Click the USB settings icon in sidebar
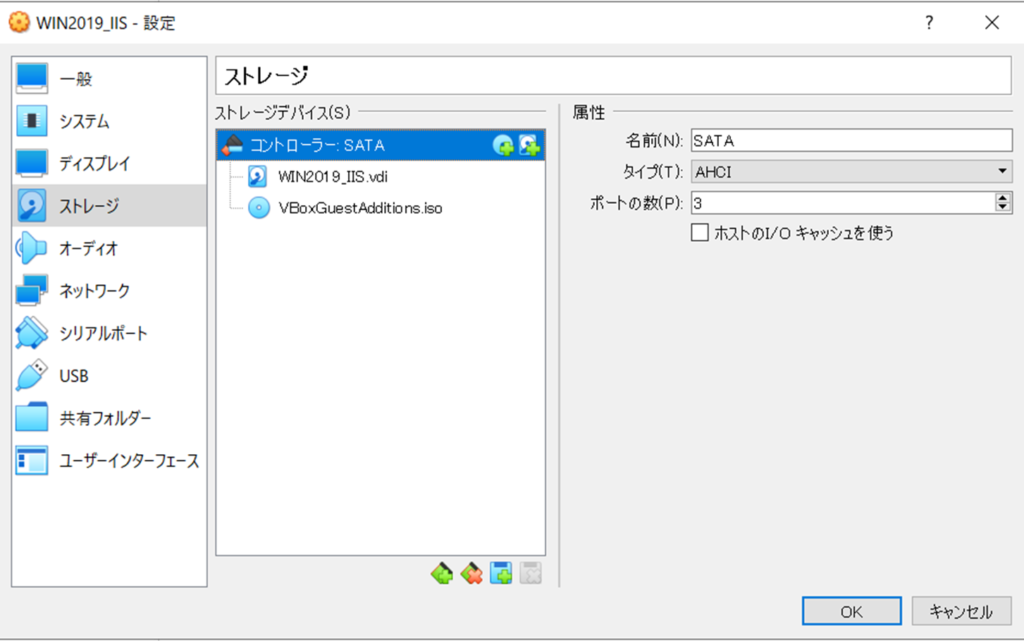Image resolution: width=1024 pixels, height=641 pixels. (x=32, y=376)
